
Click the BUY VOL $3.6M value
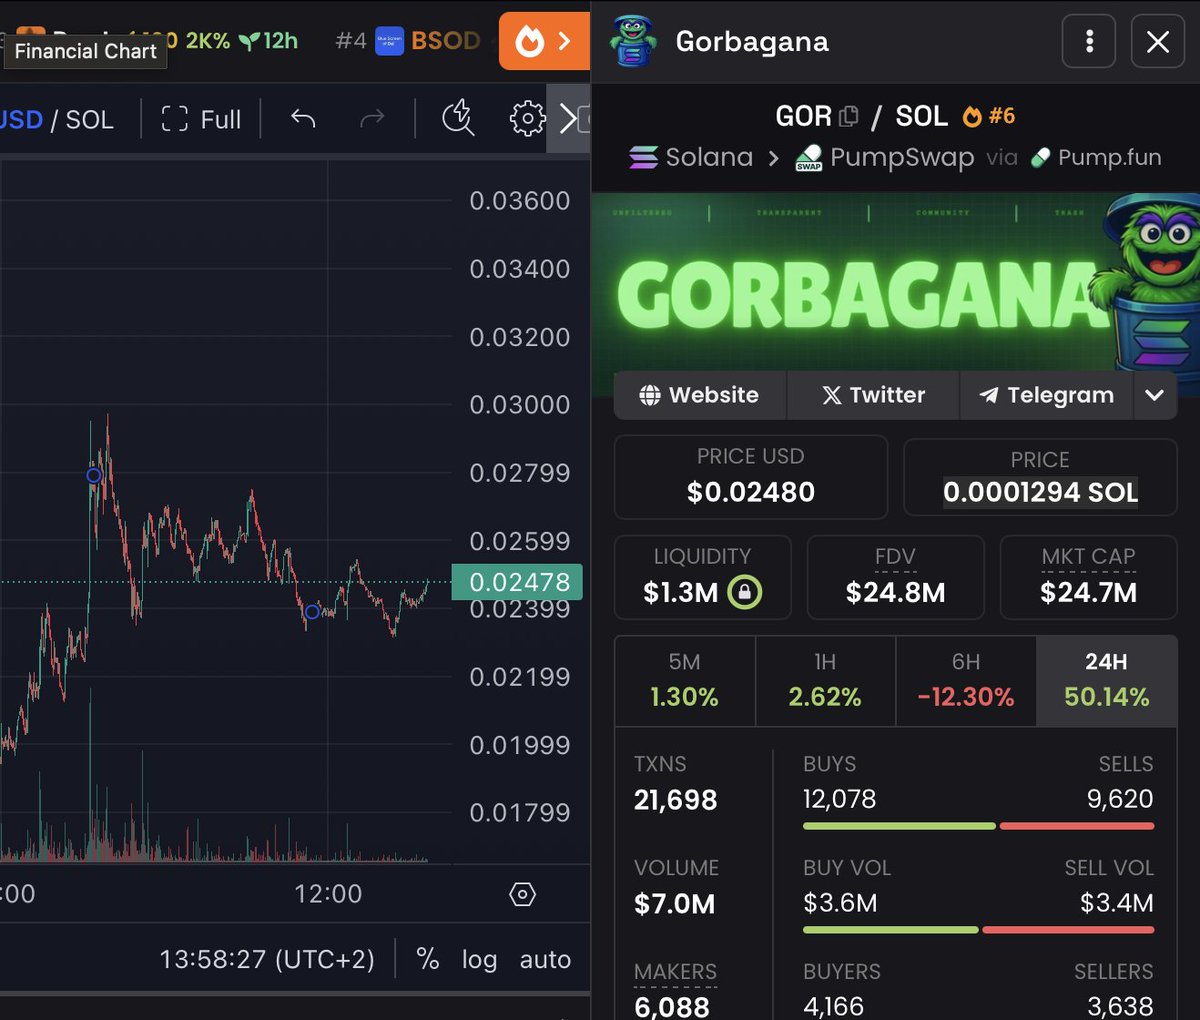point(840,903)
